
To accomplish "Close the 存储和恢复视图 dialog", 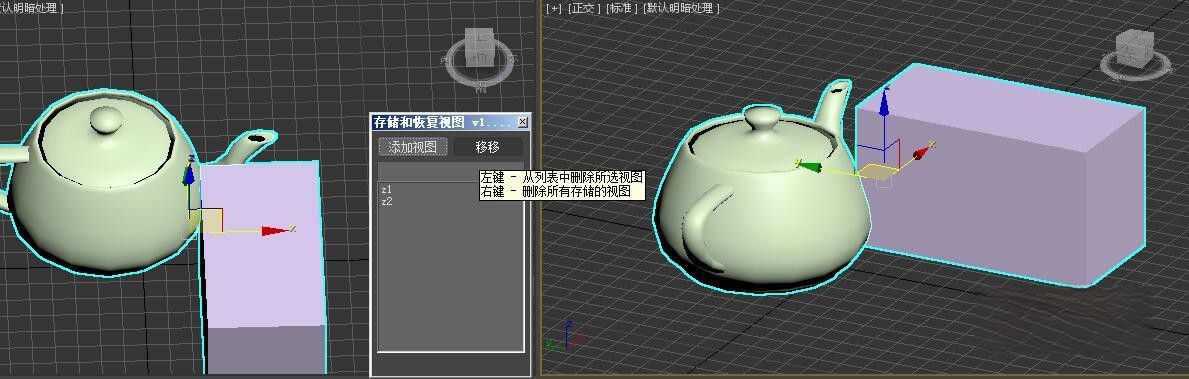I will point(522,122).
